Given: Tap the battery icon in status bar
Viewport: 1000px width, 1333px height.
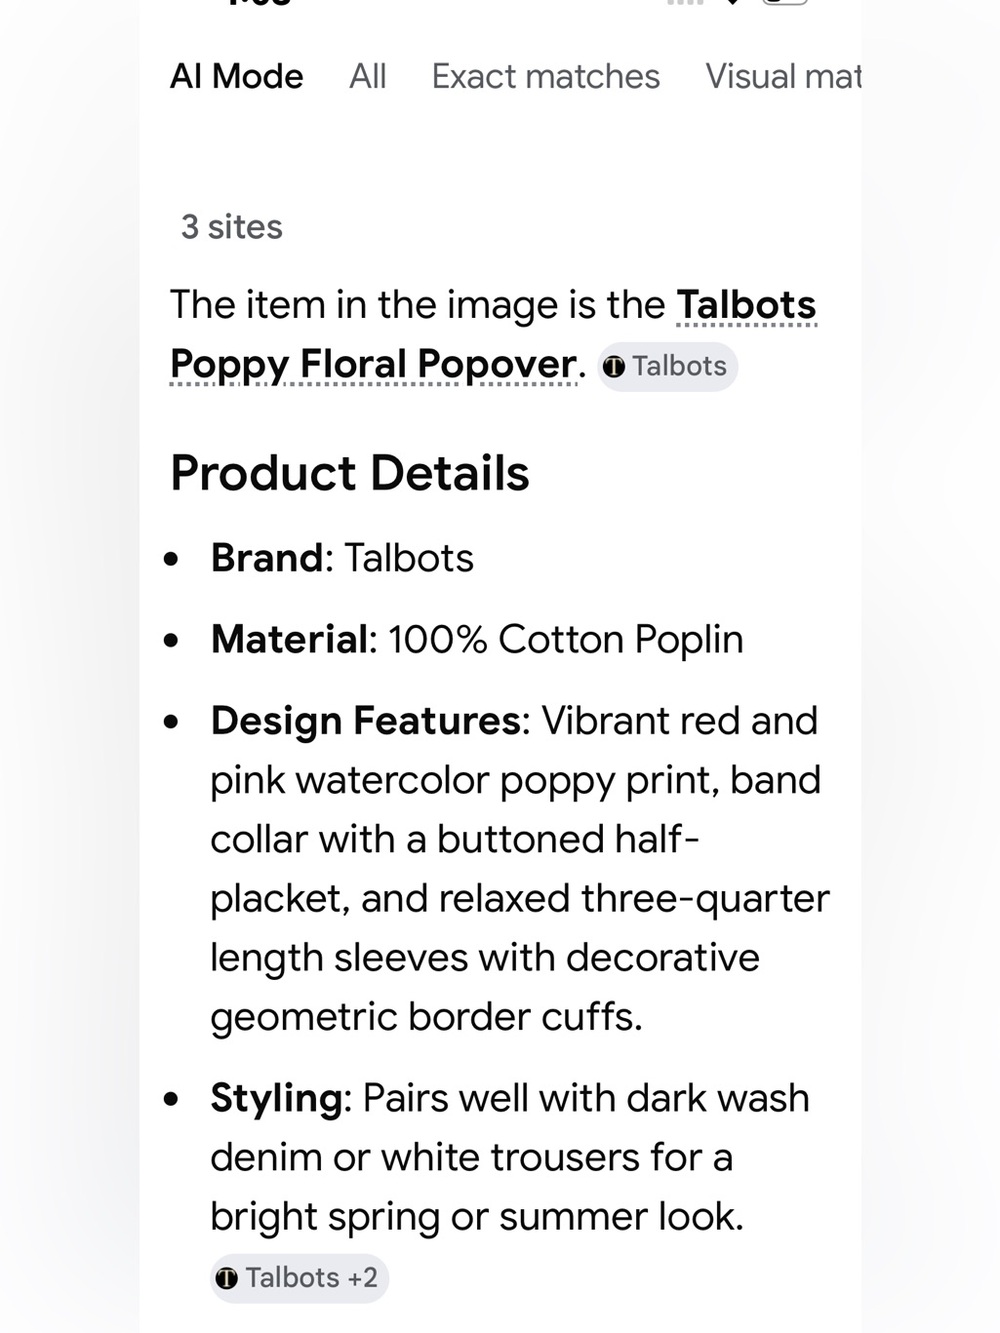Looking at the screenshot, I should pyautogui.click(x=785, y=2).
